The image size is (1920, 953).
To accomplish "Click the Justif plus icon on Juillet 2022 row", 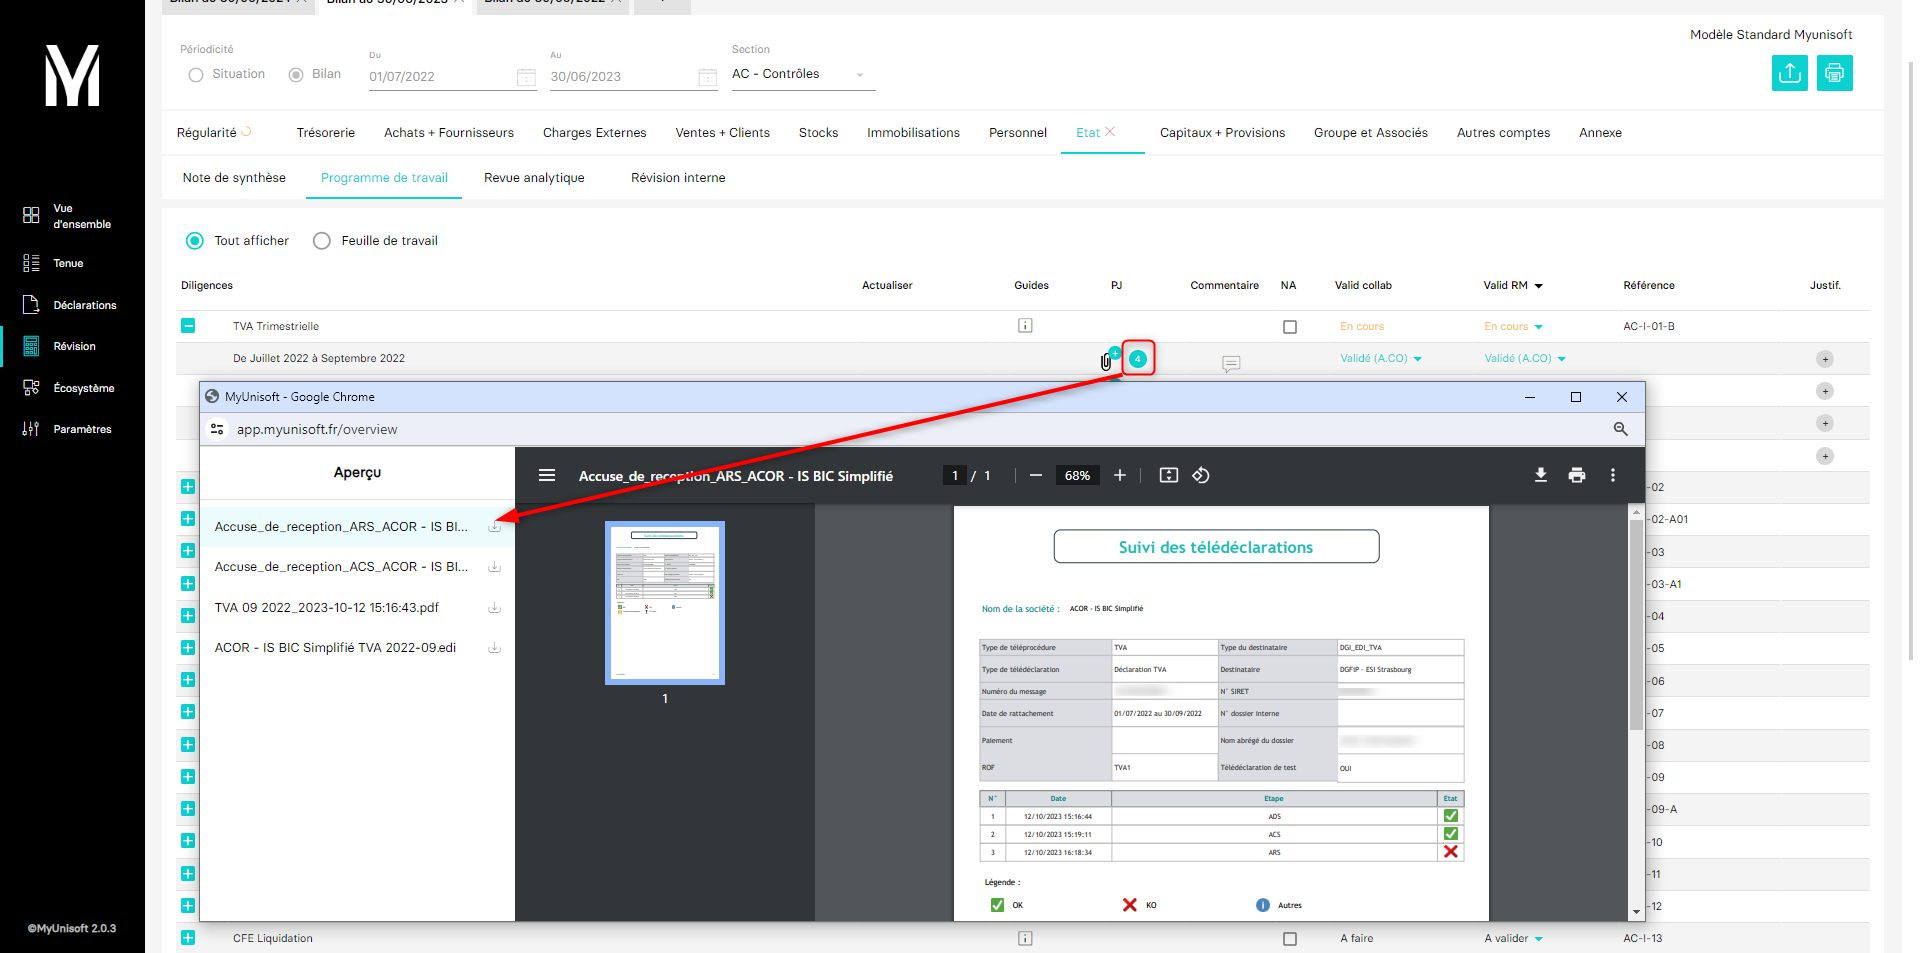I will point(1825,359).
